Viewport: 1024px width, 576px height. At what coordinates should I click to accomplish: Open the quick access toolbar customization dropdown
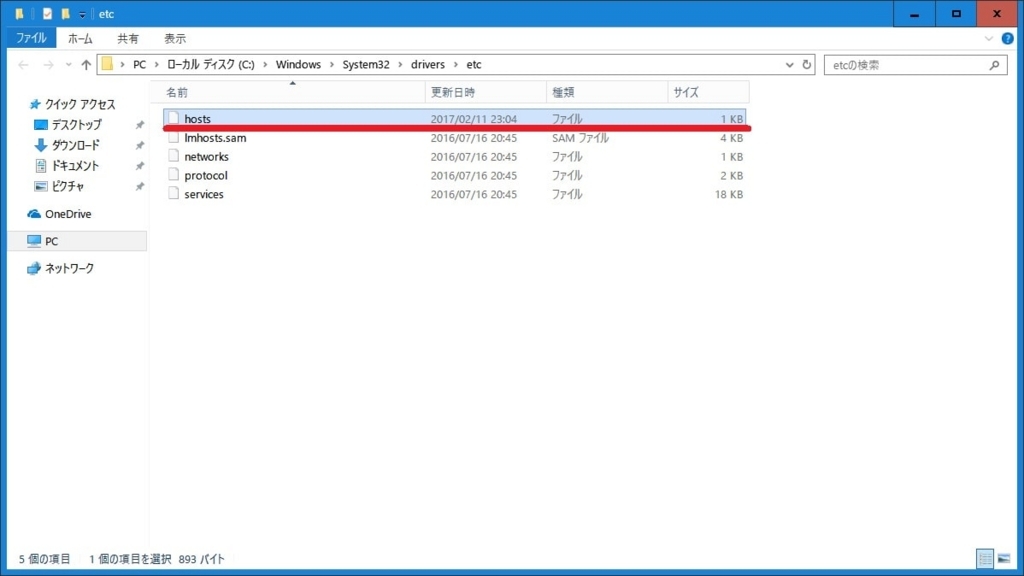point(82,14)
